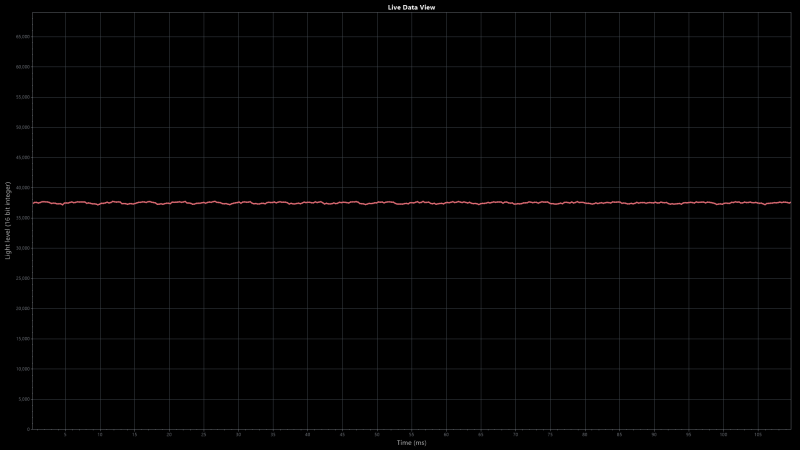
Task: Click the 20,000 y-axis tick label
Action: [24, 308]
